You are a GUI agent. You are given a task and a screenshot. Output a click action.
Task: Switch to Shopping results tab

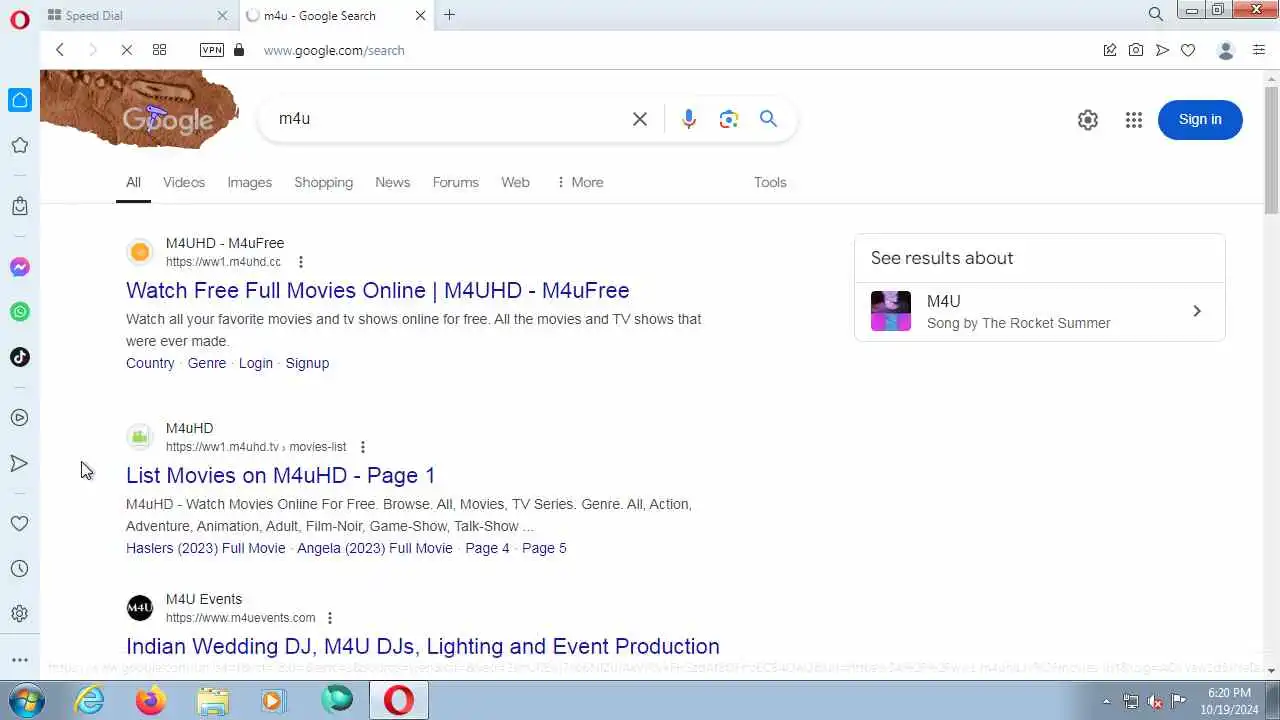tap(323, 182)
